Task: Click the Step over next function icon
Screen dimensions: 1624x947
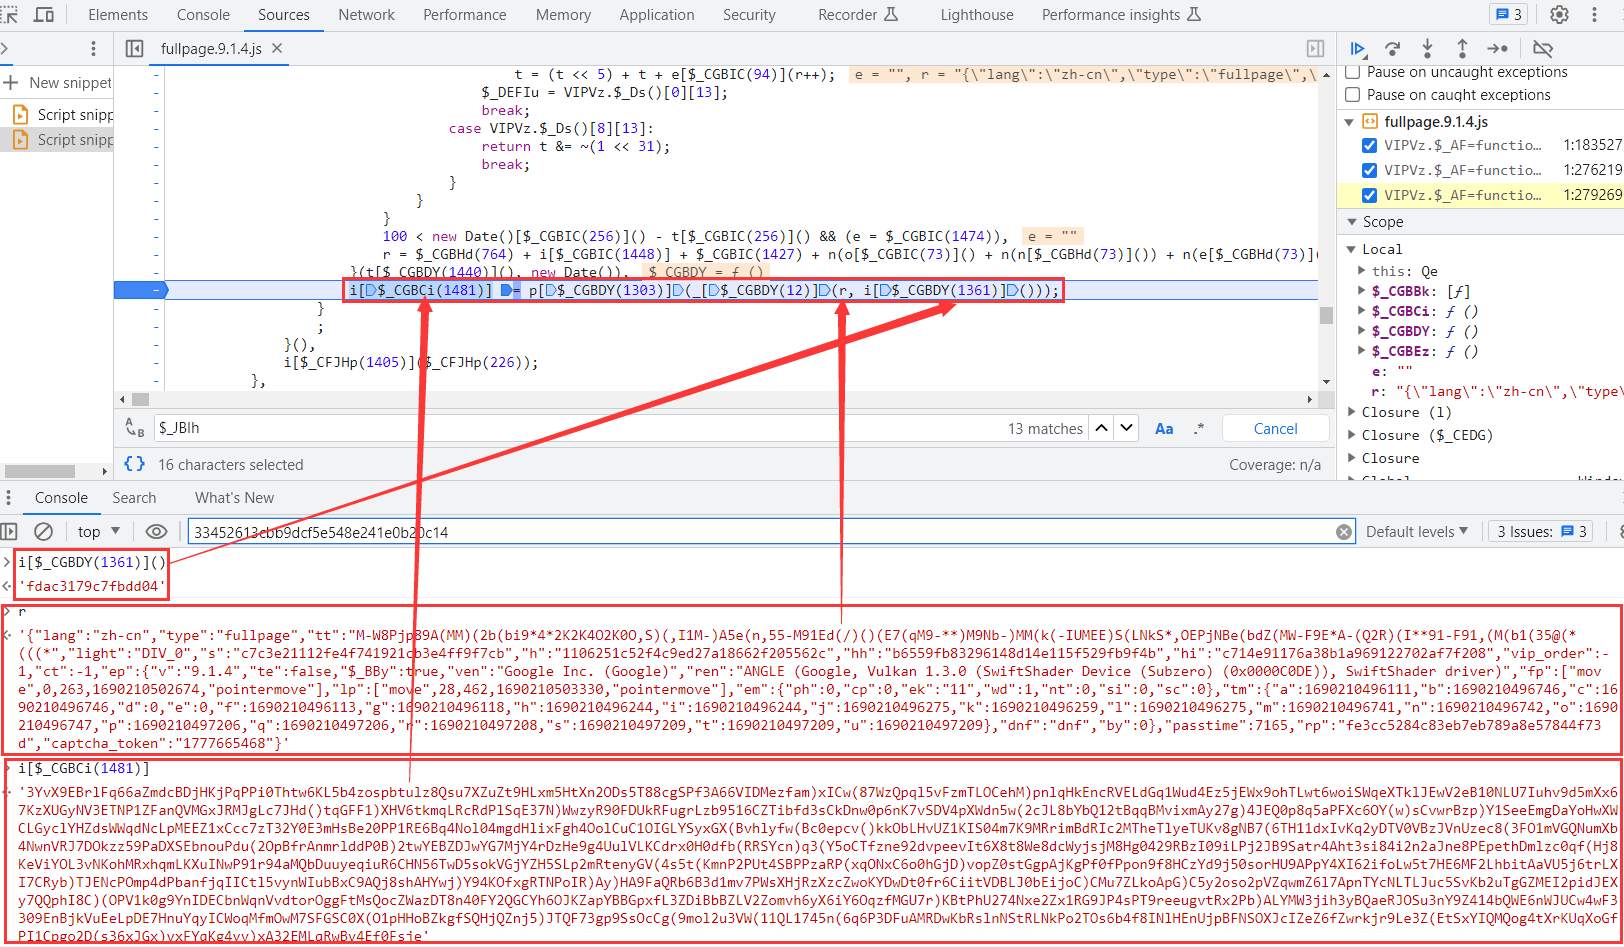Action: pos(1392,49)
